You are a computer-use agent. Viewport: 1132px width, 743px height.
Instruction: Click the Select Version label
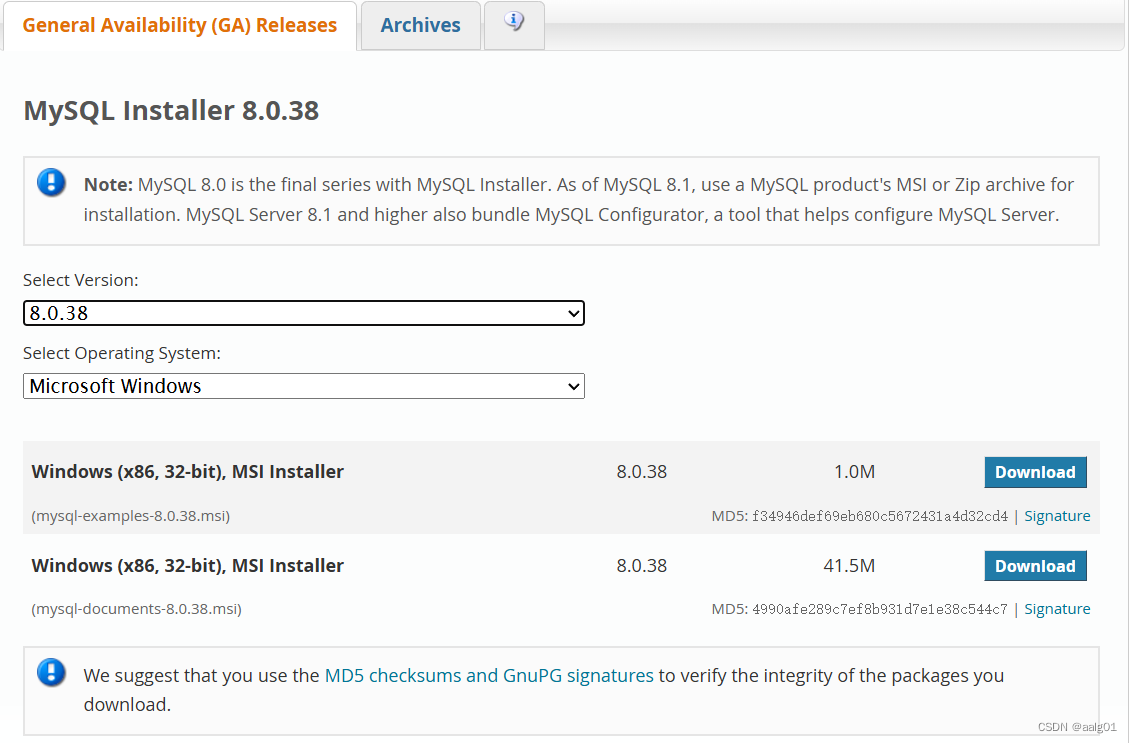click(x=81, y=280)
